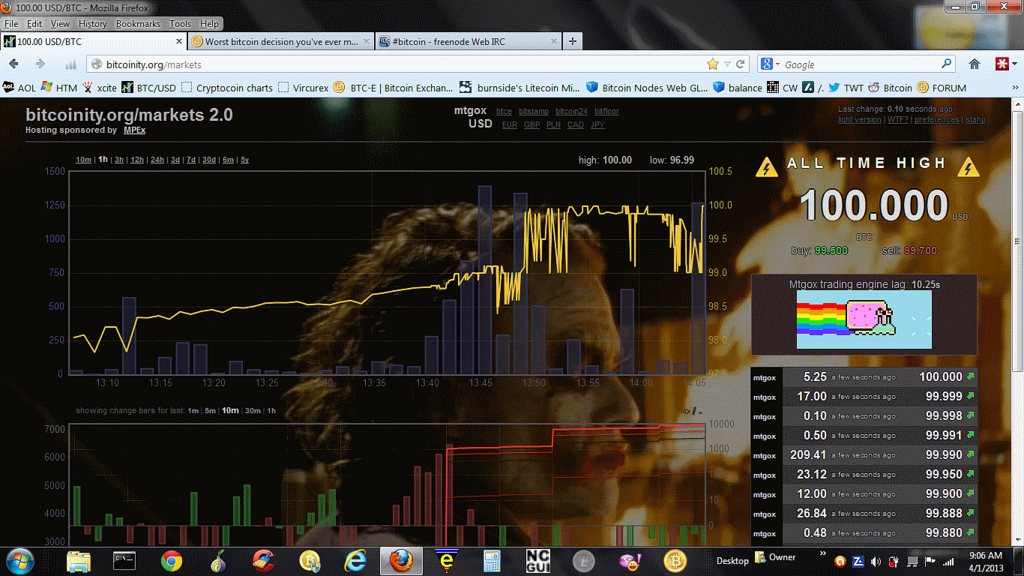Screen dimensions: 1024x576
Task: Open the calculator taskbar icon
Action: point(492,561)
